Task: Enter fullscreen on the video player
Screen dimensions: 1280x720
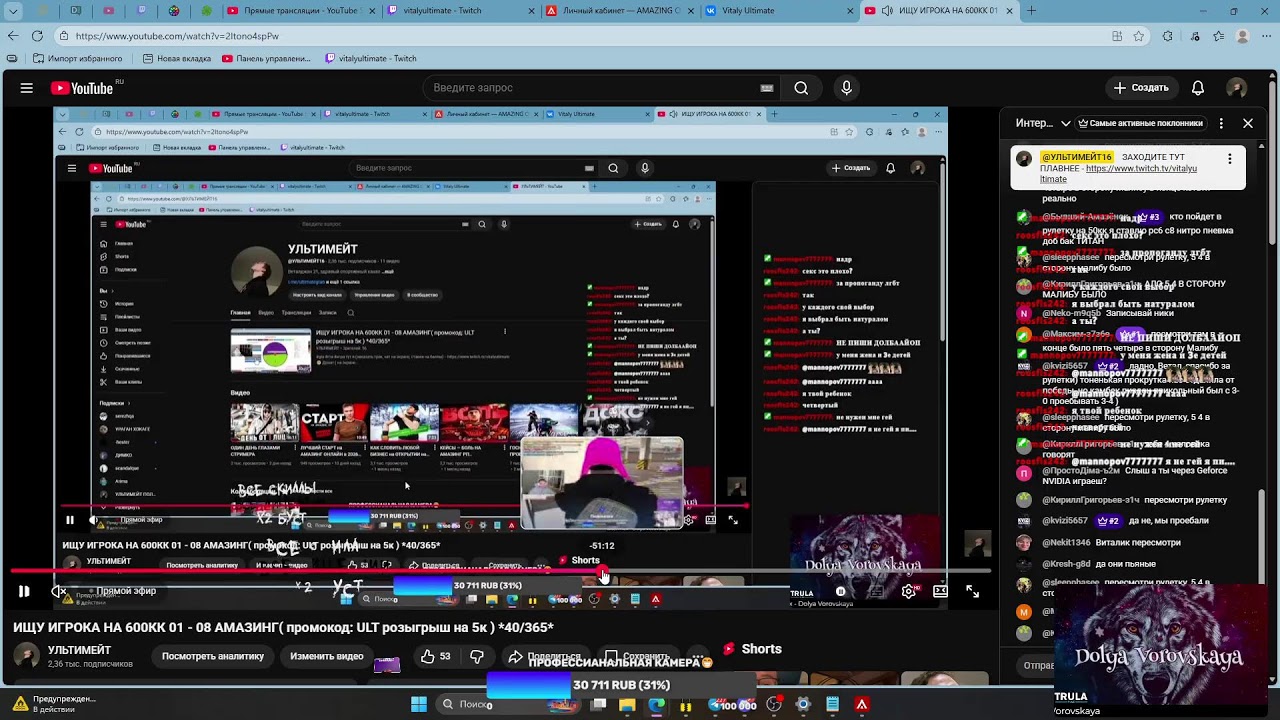Action: tap(972, 591)
